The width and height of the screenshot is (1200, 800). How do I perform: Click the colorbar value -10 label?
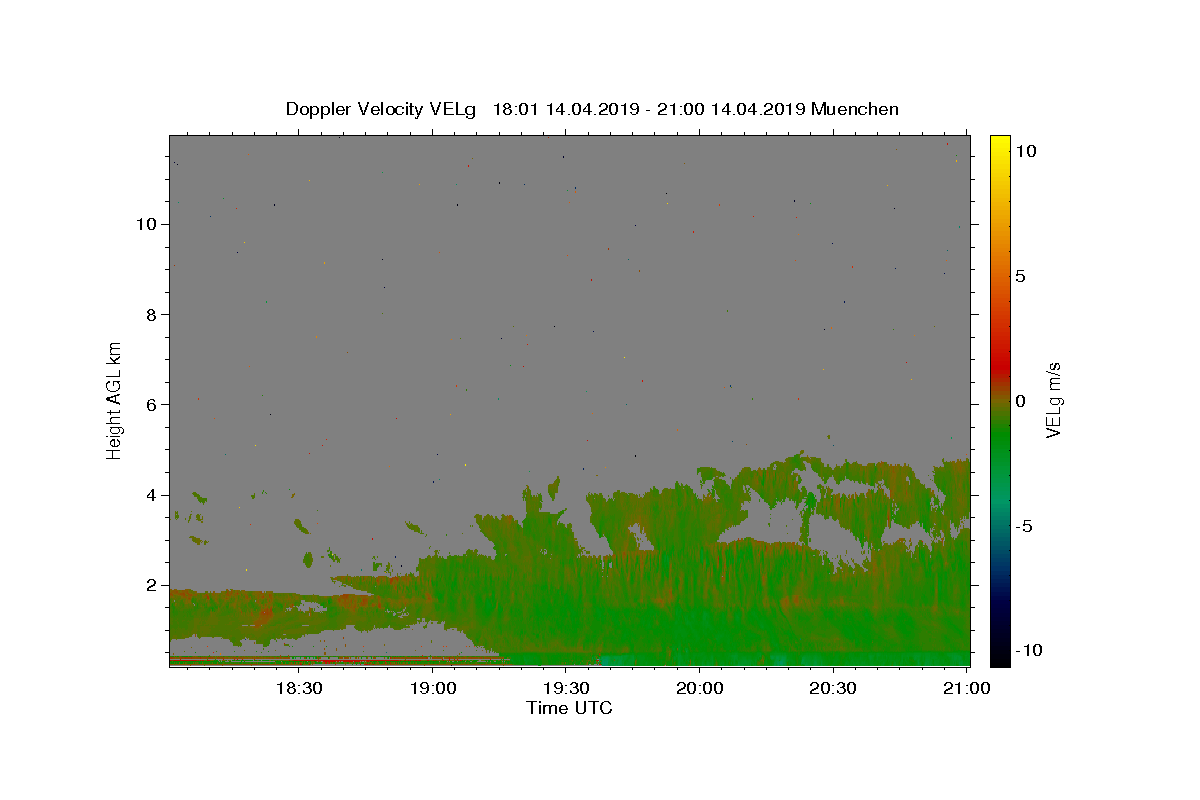point(1030,650)
